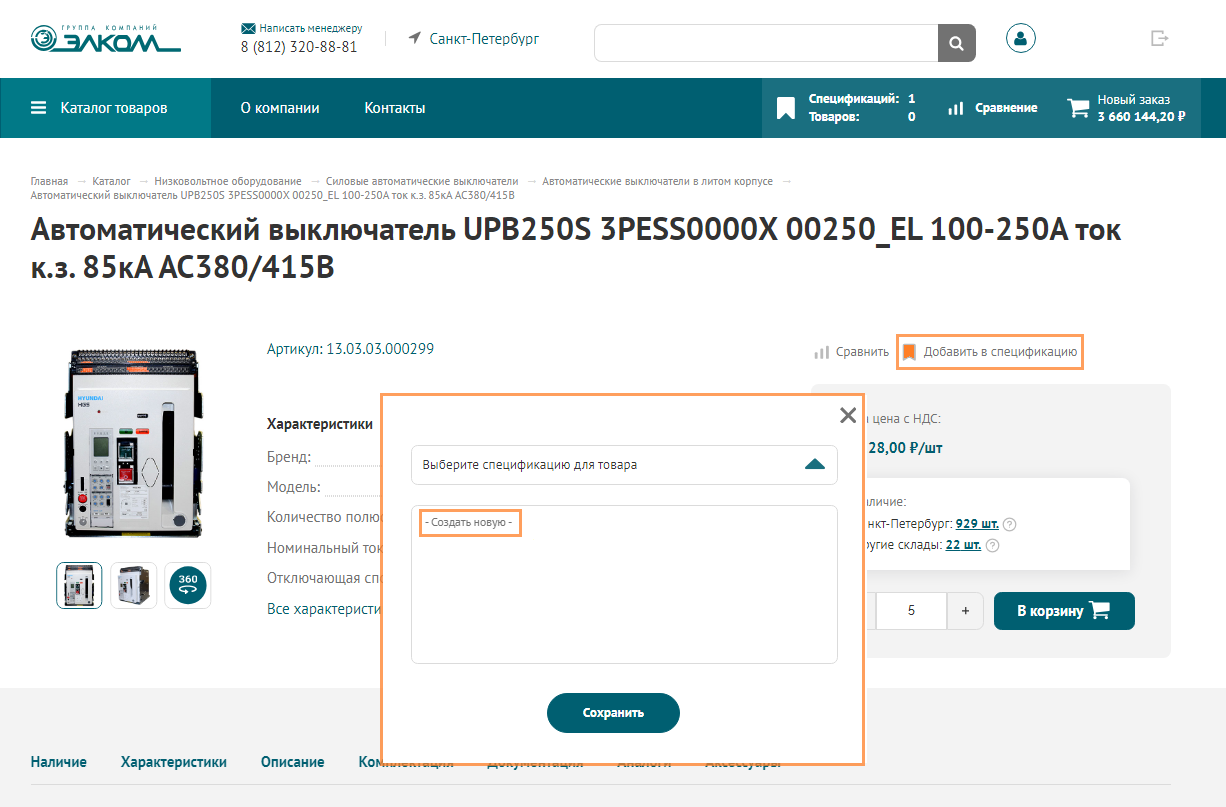Image resolution: width=1226 pixels, height=807 pixels.
Task: Click the Написать менеджеру envelope link
Action: 301,28
